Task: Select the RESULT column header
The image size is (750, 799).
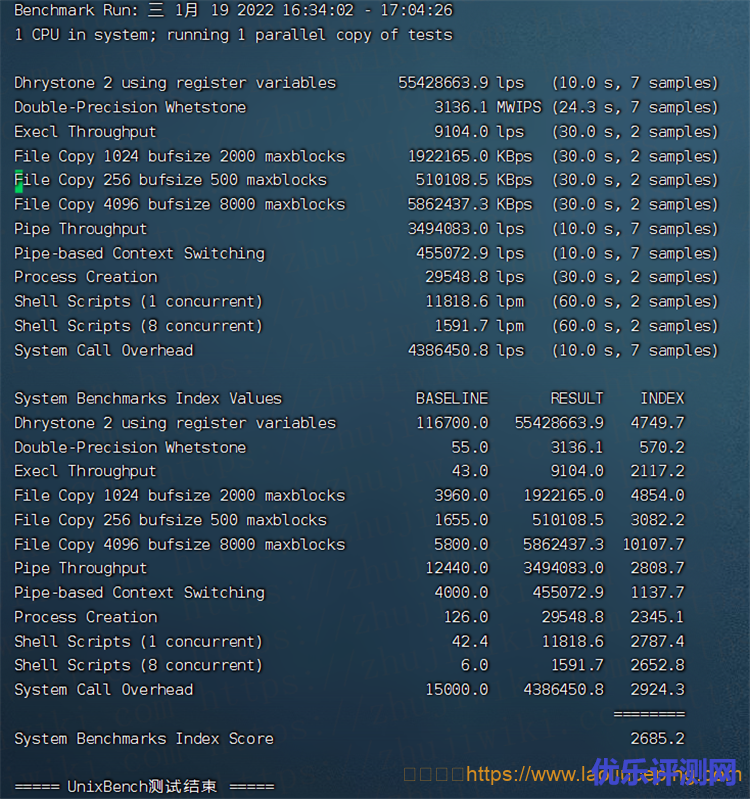Action: point(577,399)
